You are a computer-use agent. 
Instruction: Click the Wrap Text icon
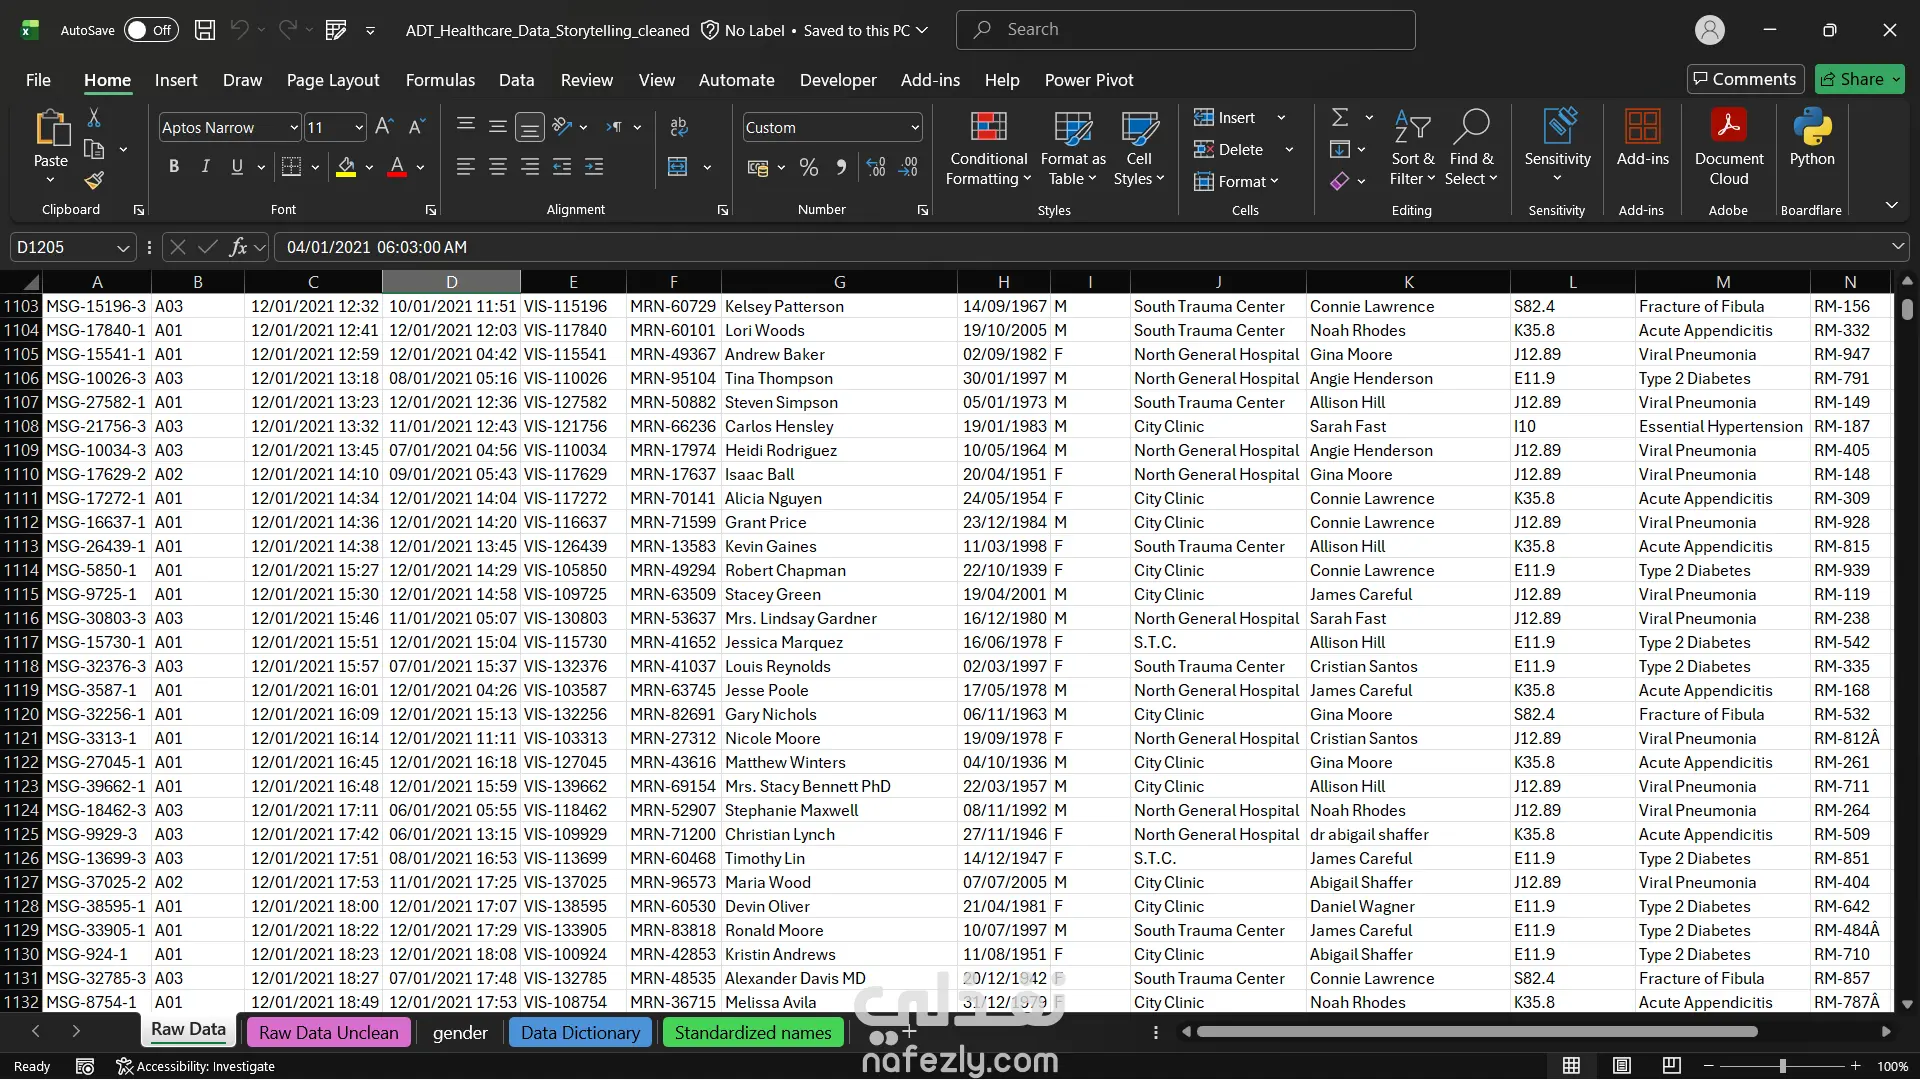click(x=679, y=127)
